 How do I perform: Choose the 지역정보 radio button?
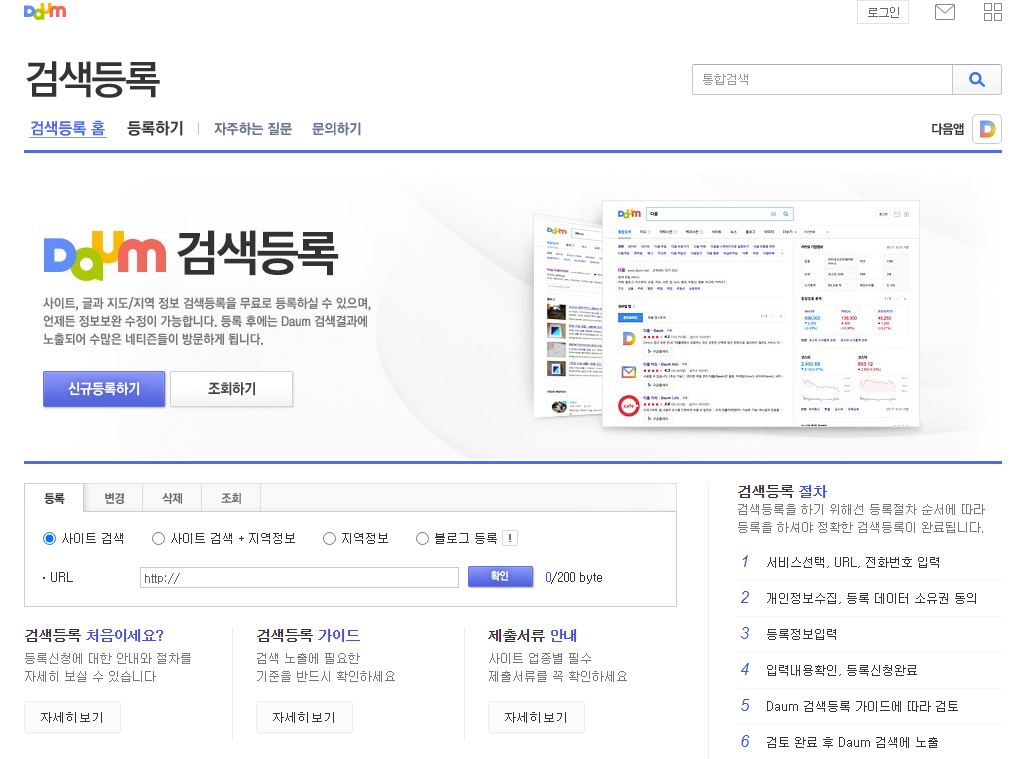coord(329,539)
